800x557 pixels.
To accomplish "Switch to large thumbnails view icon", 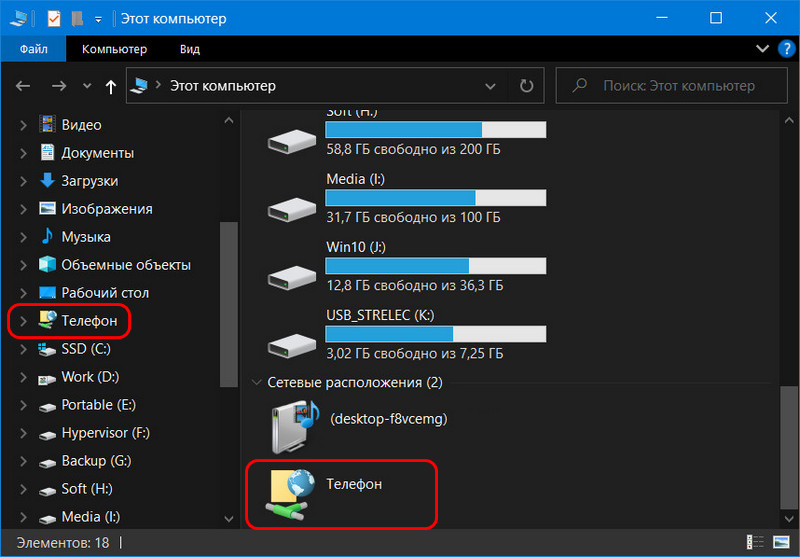I will pyautogui.click(x=781, y=542).
